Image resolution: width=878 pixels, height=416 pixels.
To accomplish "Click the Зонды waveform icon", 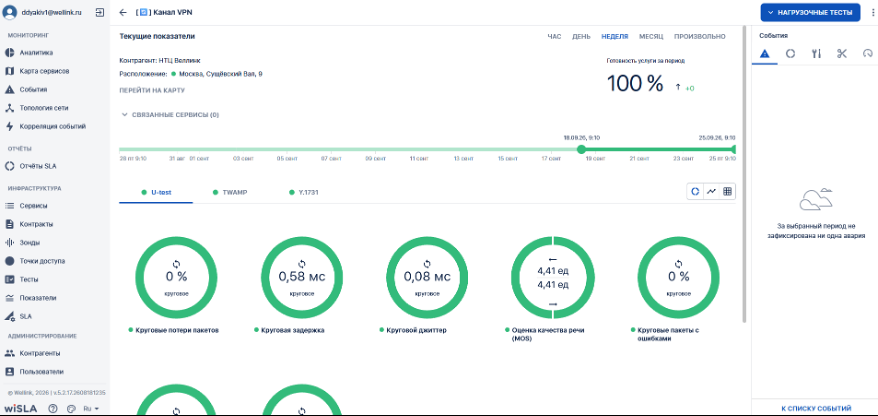I will coord(9,242).
